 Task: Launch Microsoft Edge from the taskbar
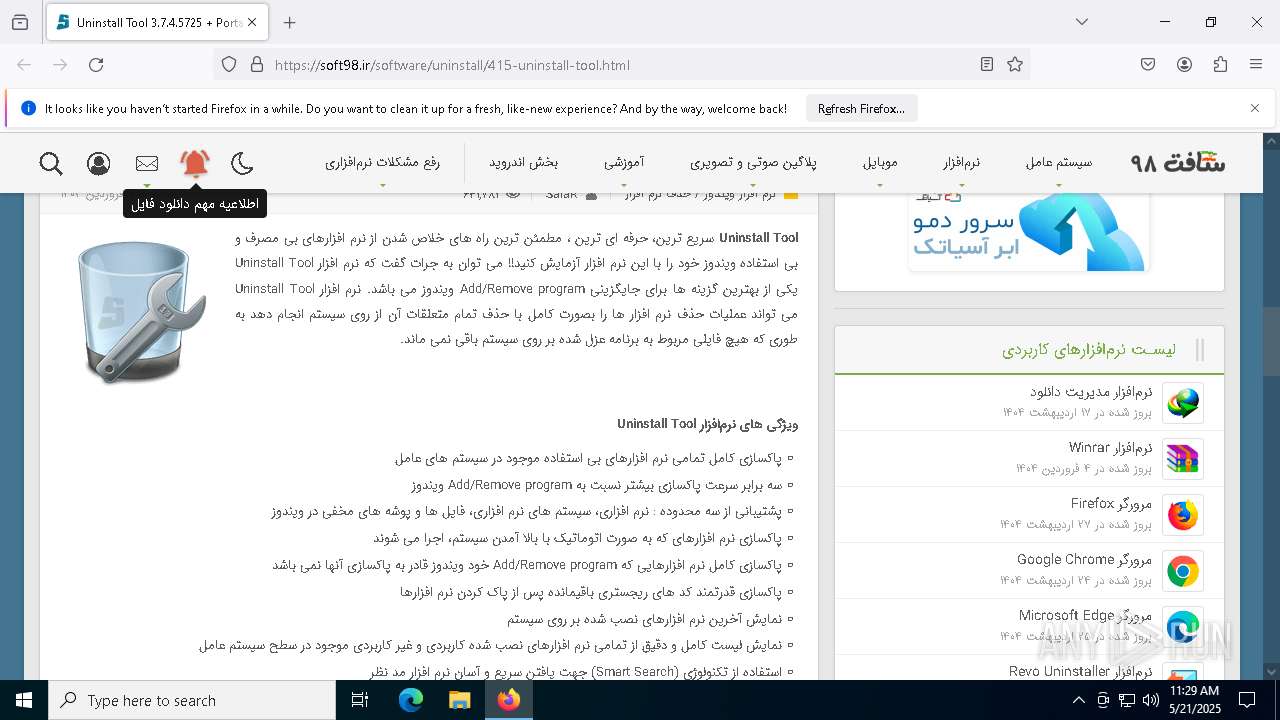click(x=411, y=700)
